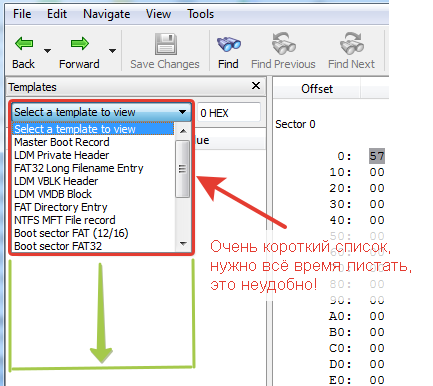This screenshot has width=433, height=386.
Task: Click the template list scroll down arrow
Action: (x=183, y=244)
